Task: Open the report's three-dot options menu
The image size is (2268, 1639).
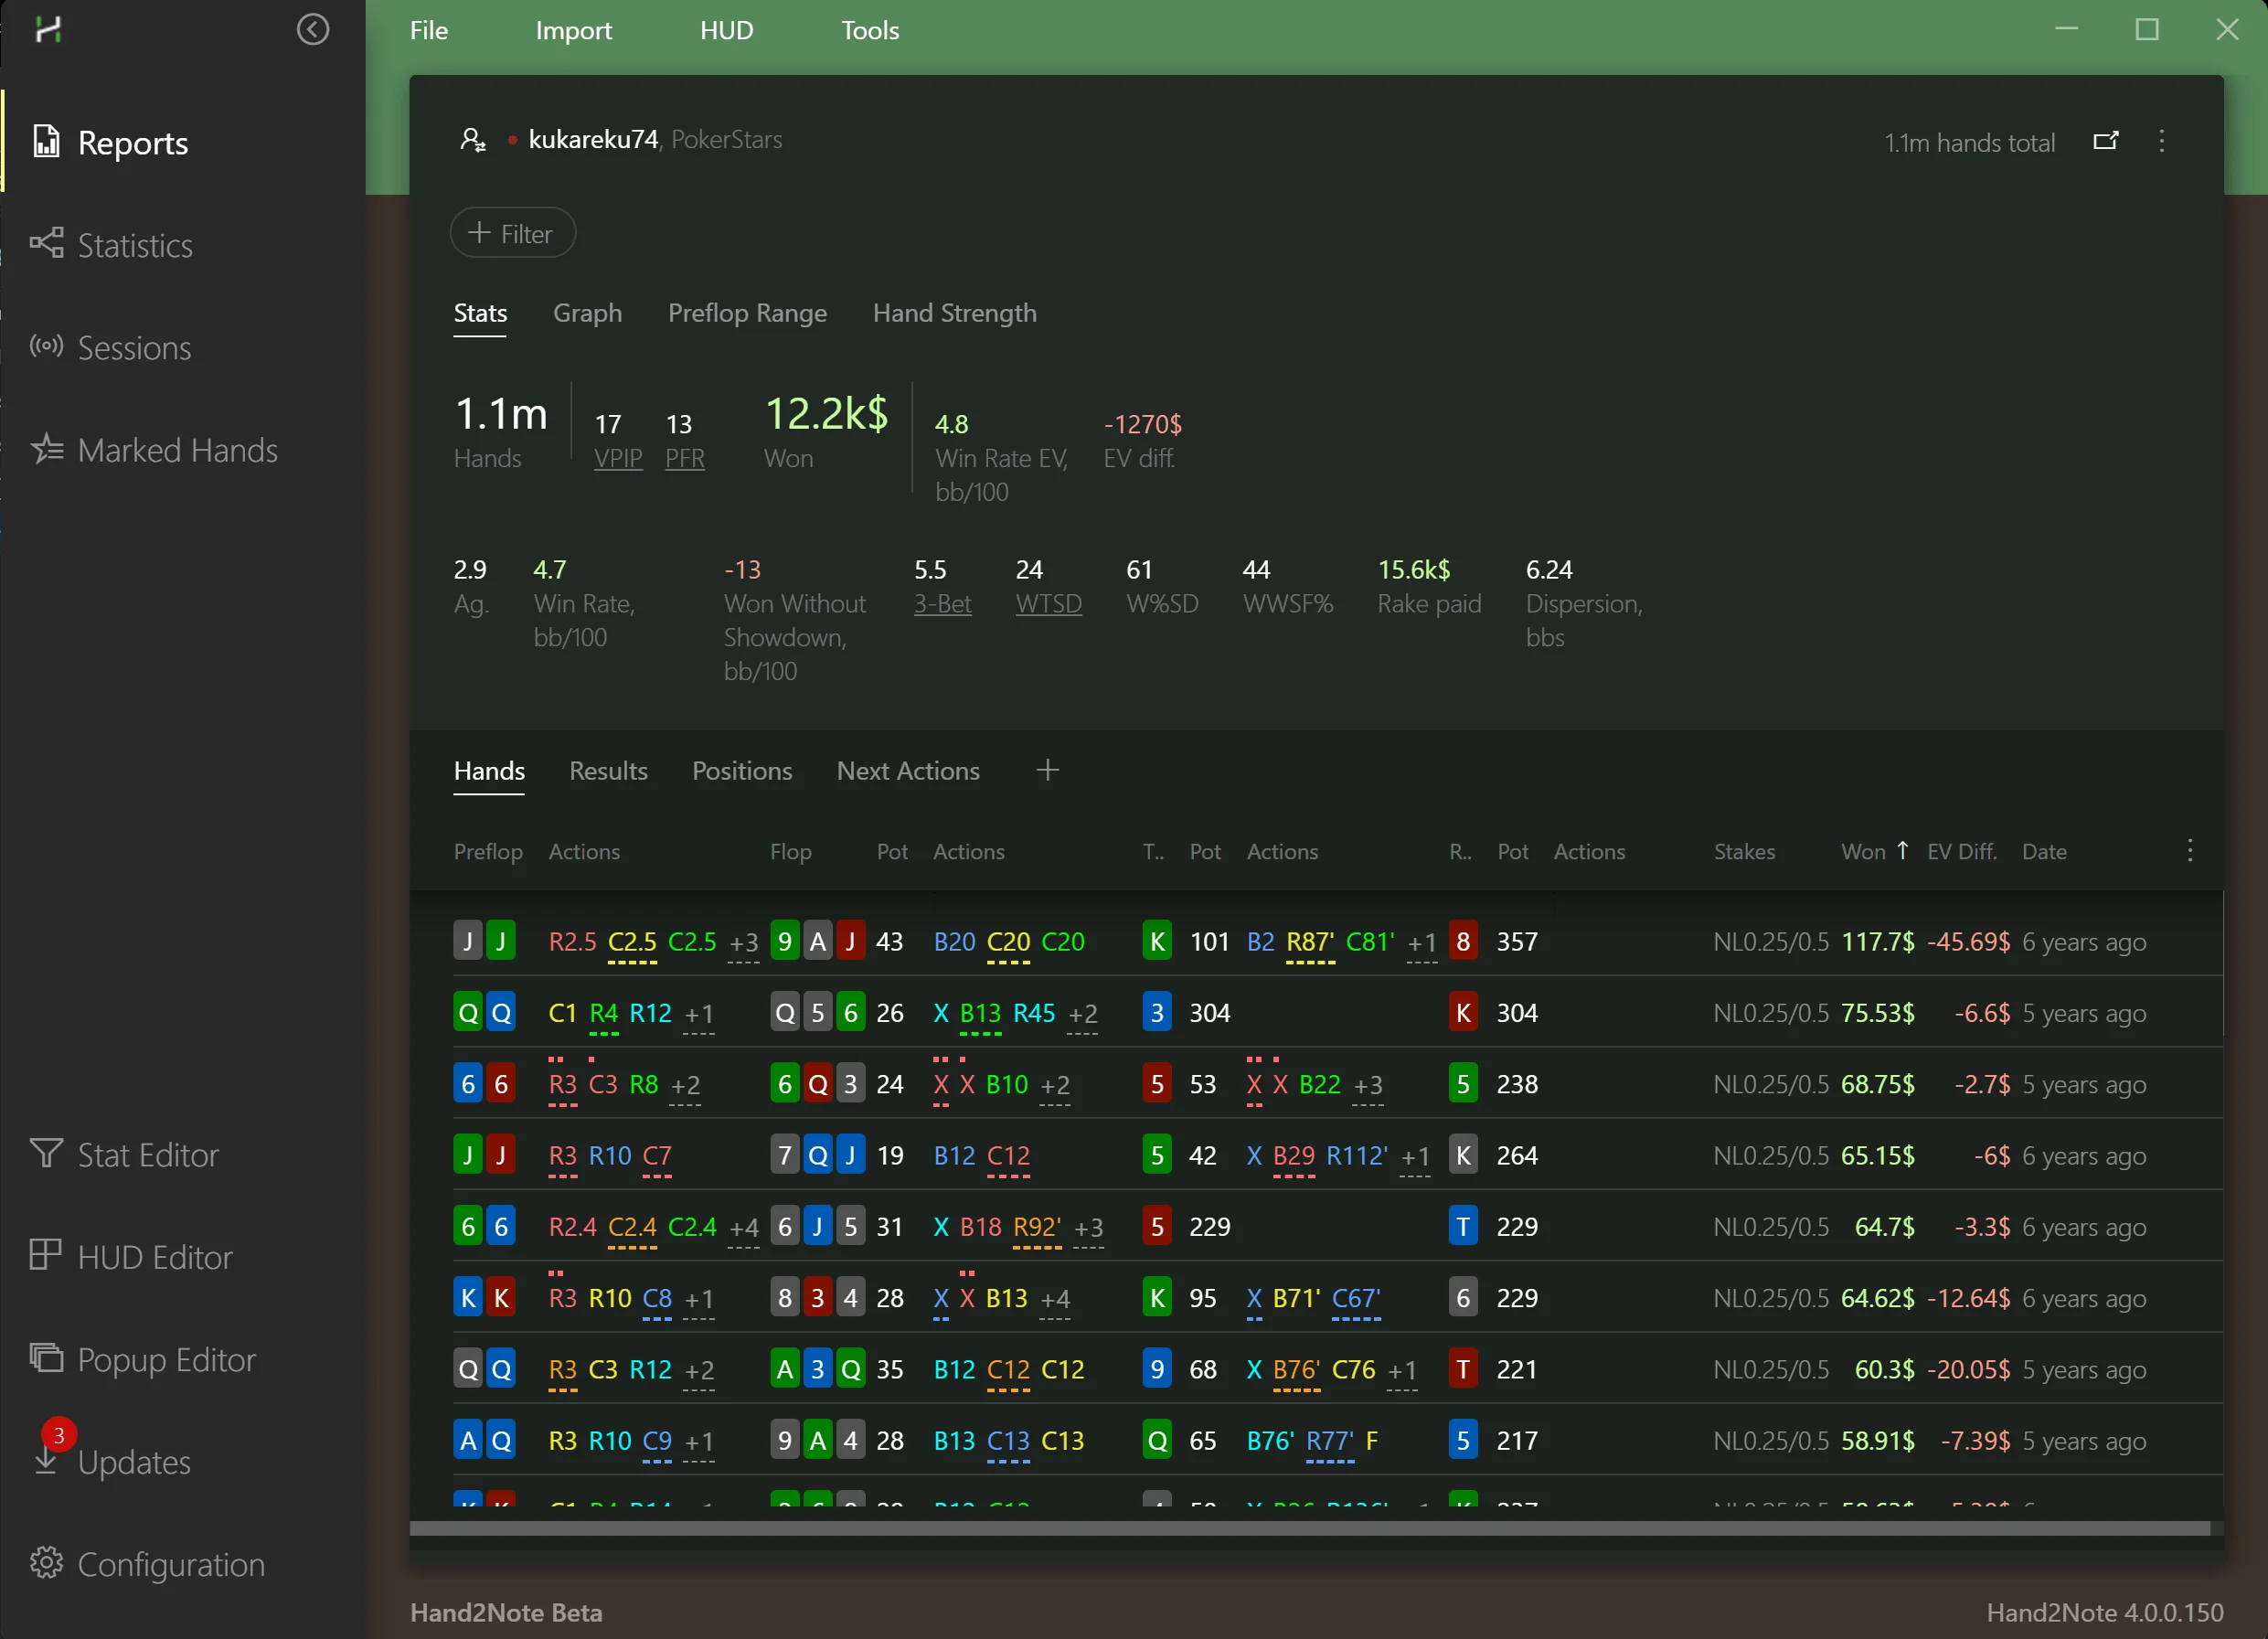Action: [2161, 141]
